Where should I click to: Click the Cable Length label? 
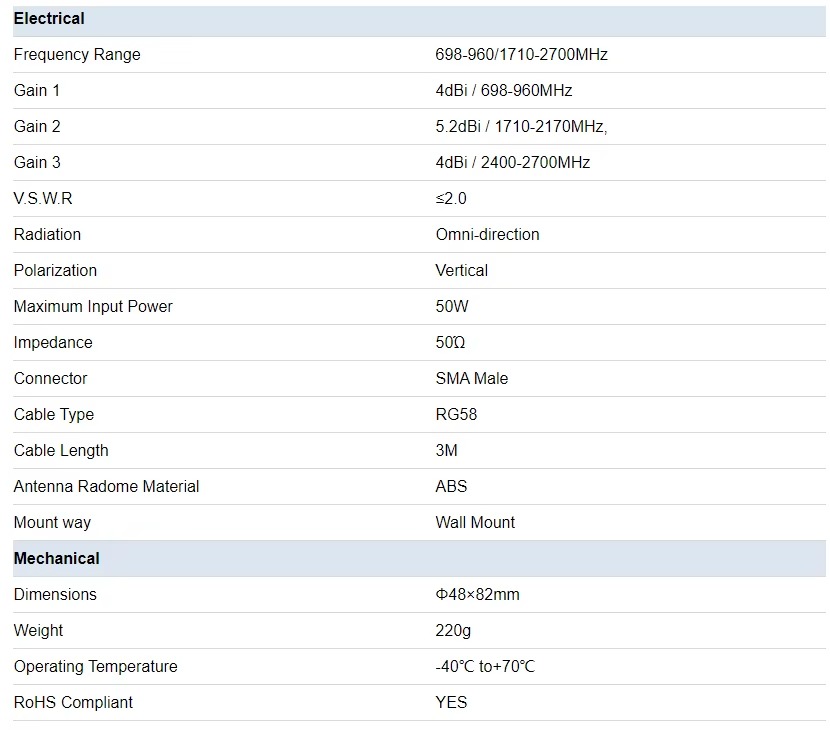tap(61, 450)
